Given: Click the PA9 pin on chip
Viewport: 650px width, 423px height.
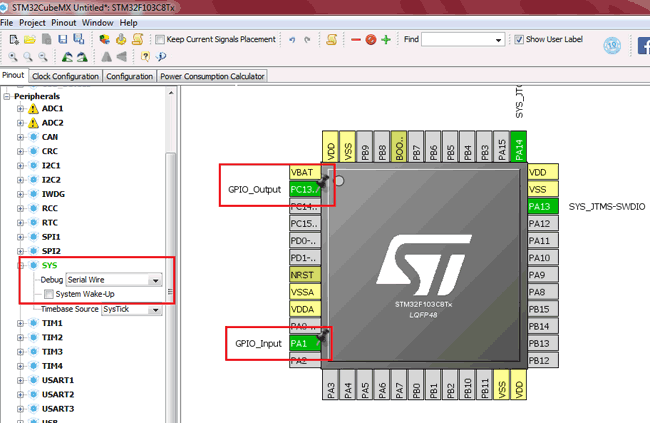Looking at the screenshot, I should pyautogui.click(x=543, y=275).
